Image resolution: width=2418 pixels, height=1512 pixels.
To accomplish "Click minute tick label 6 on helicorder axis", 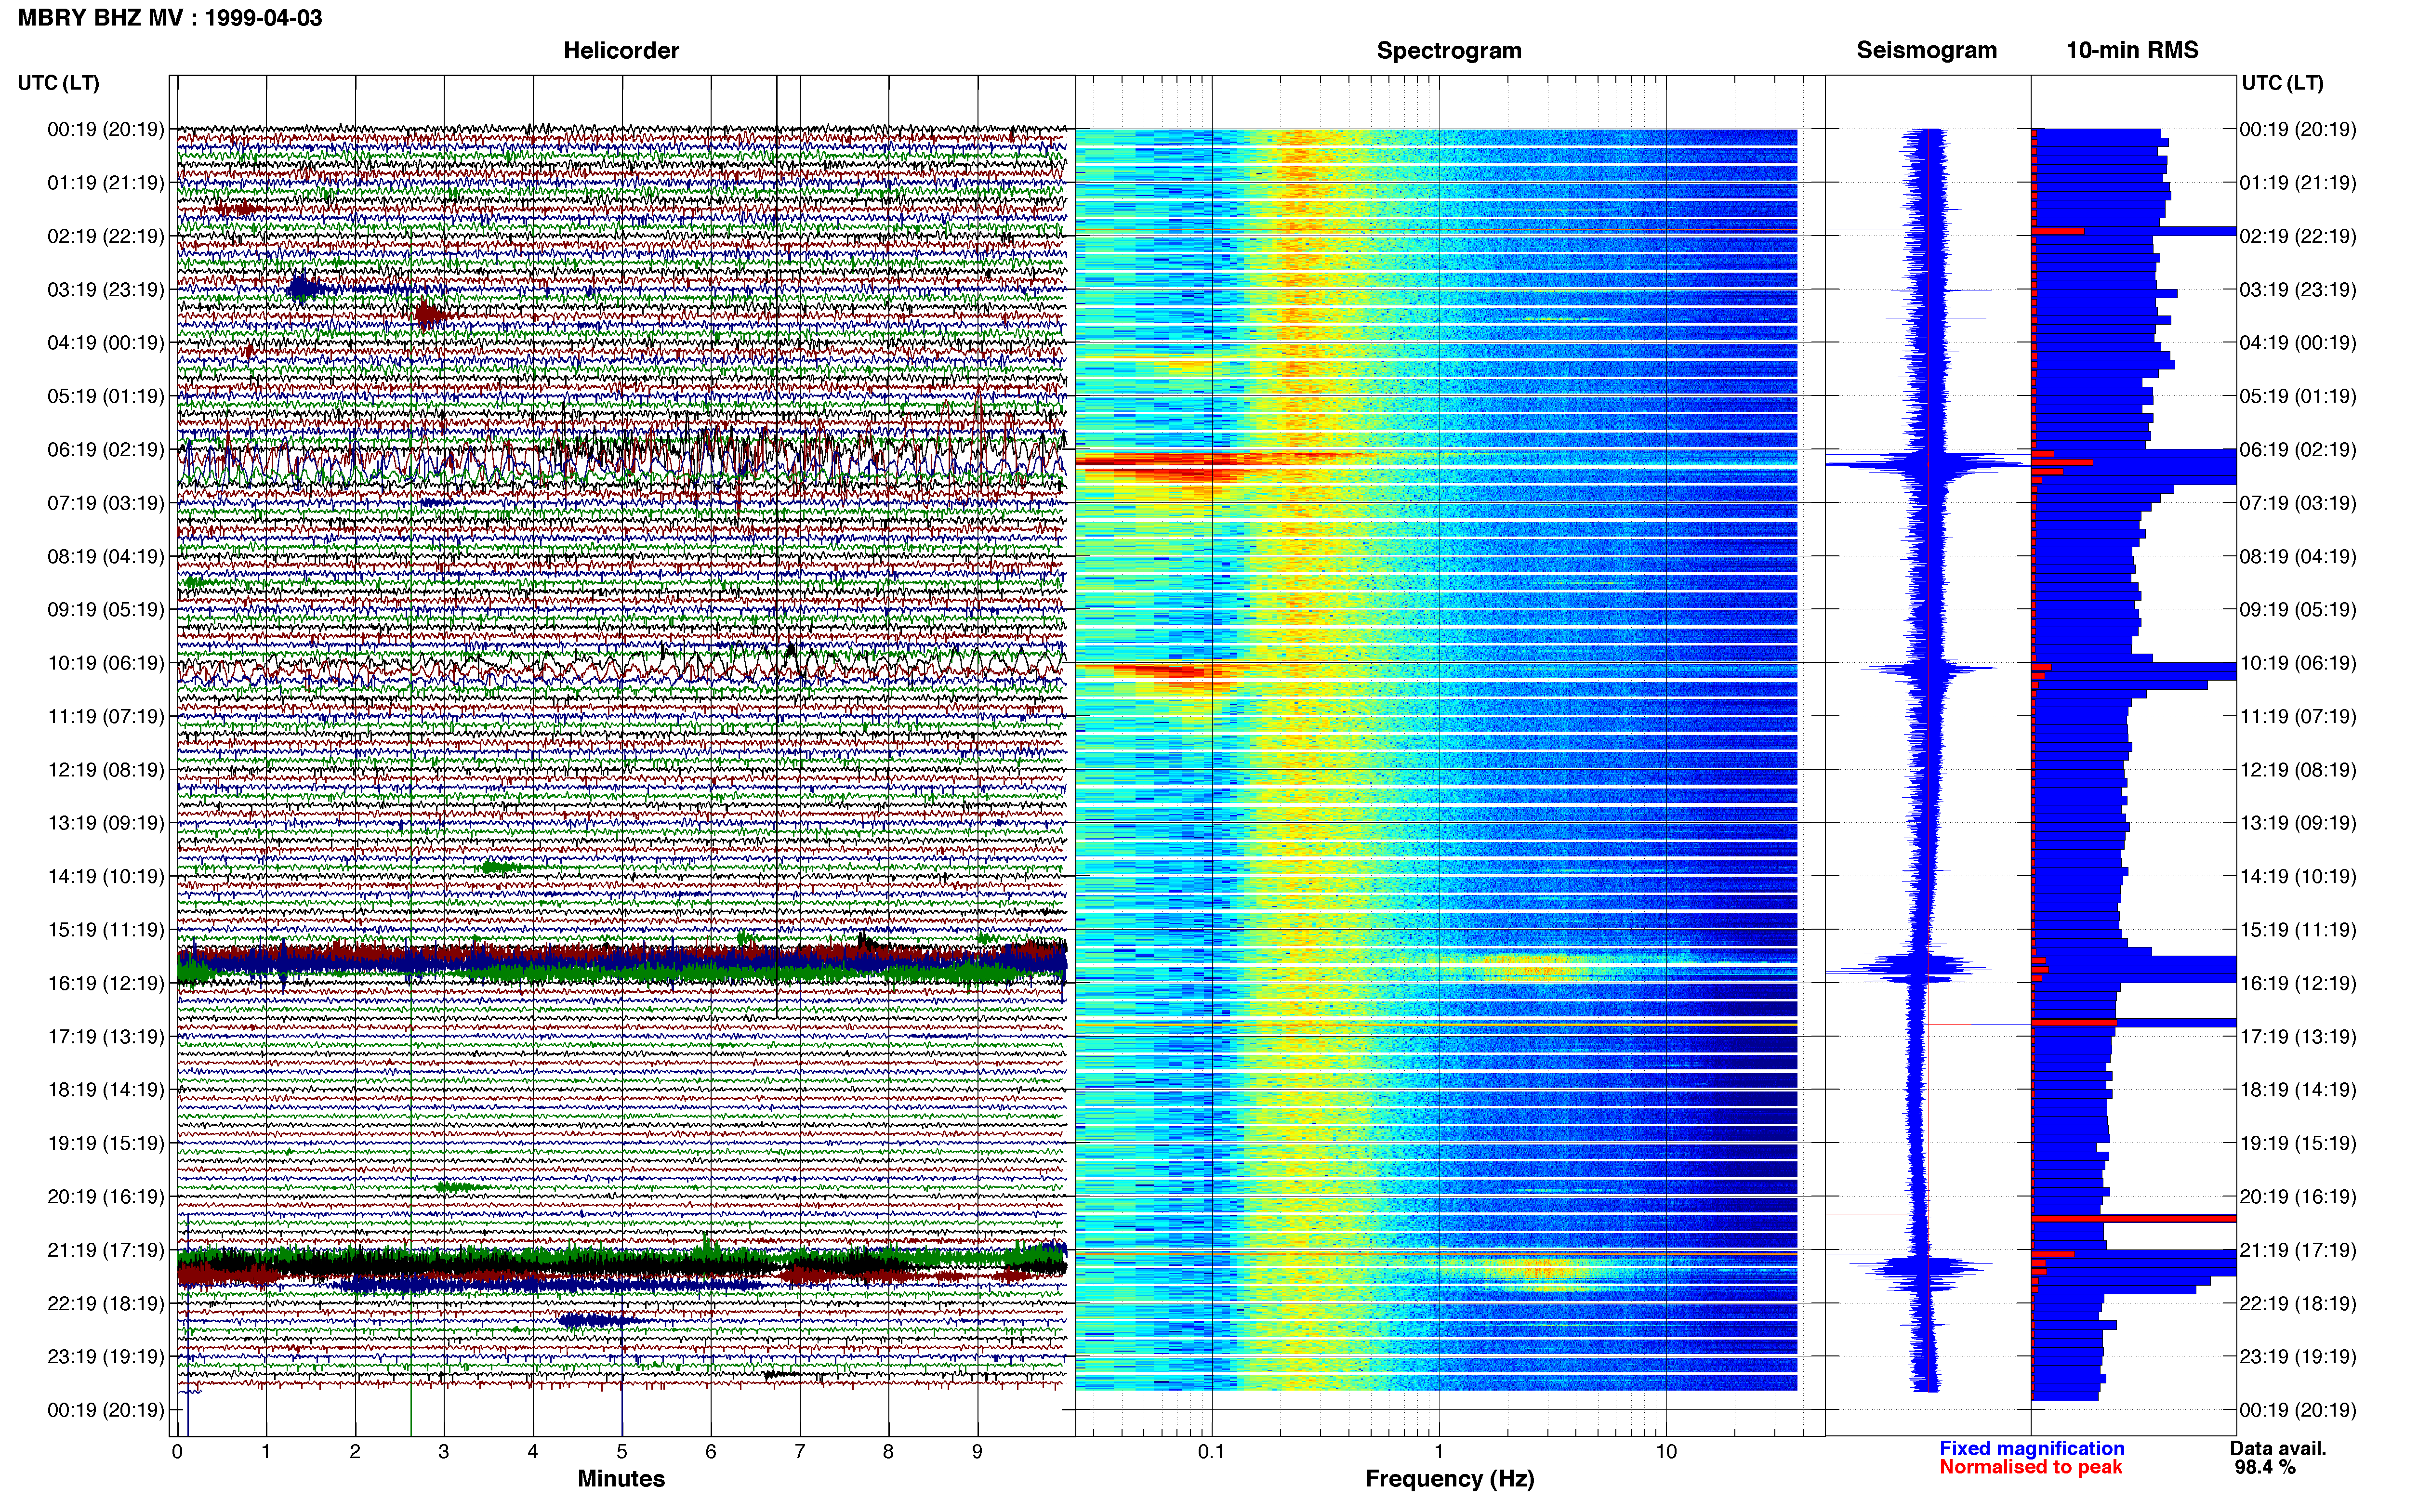I will [711, 1452].
